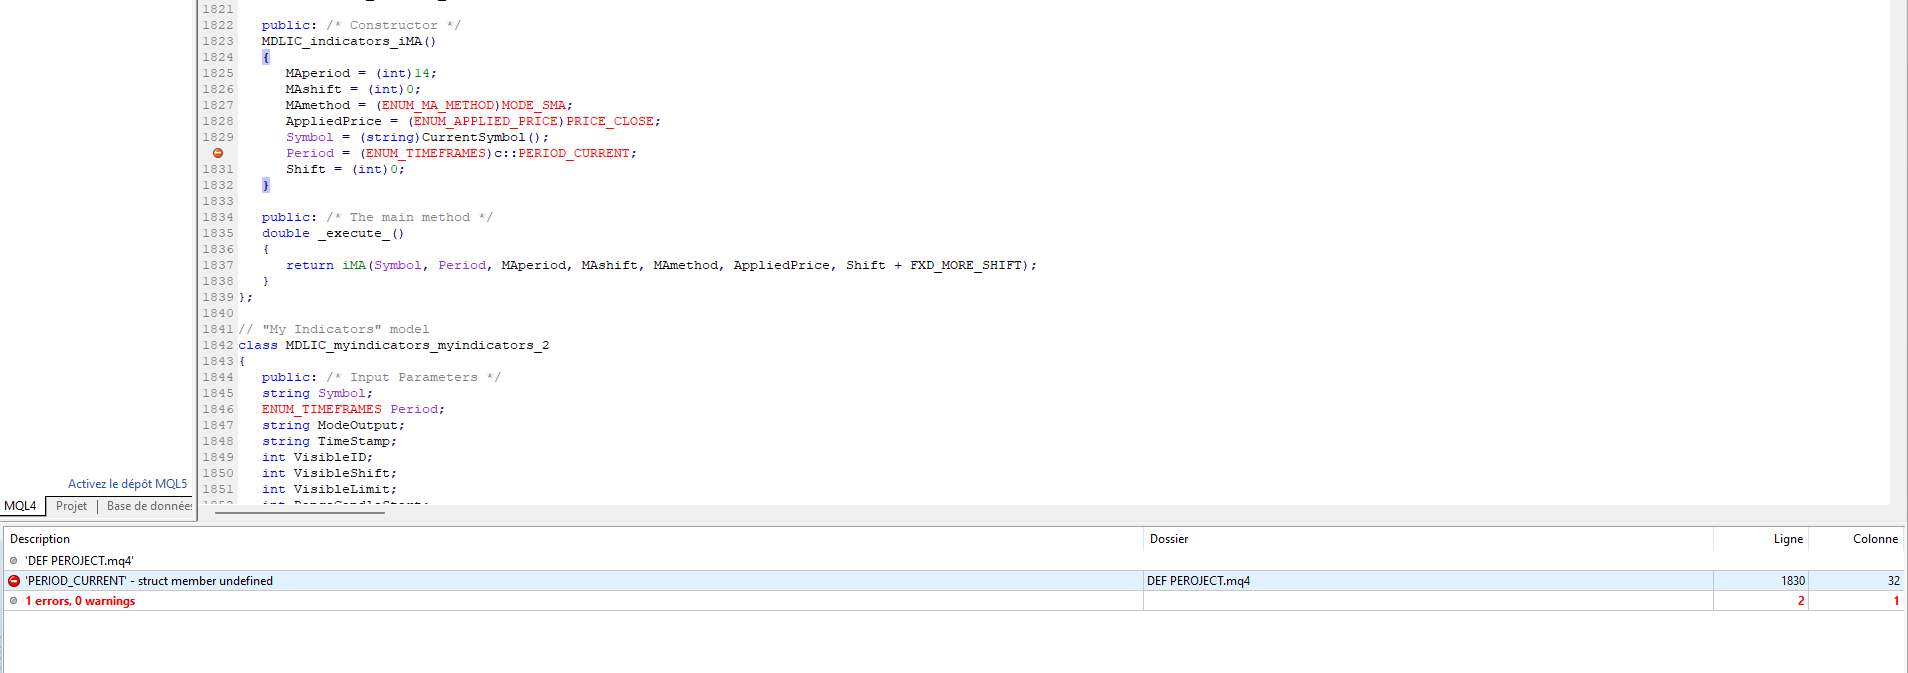Open the Projet tab
1908x673 pixels.
[71, 506]
